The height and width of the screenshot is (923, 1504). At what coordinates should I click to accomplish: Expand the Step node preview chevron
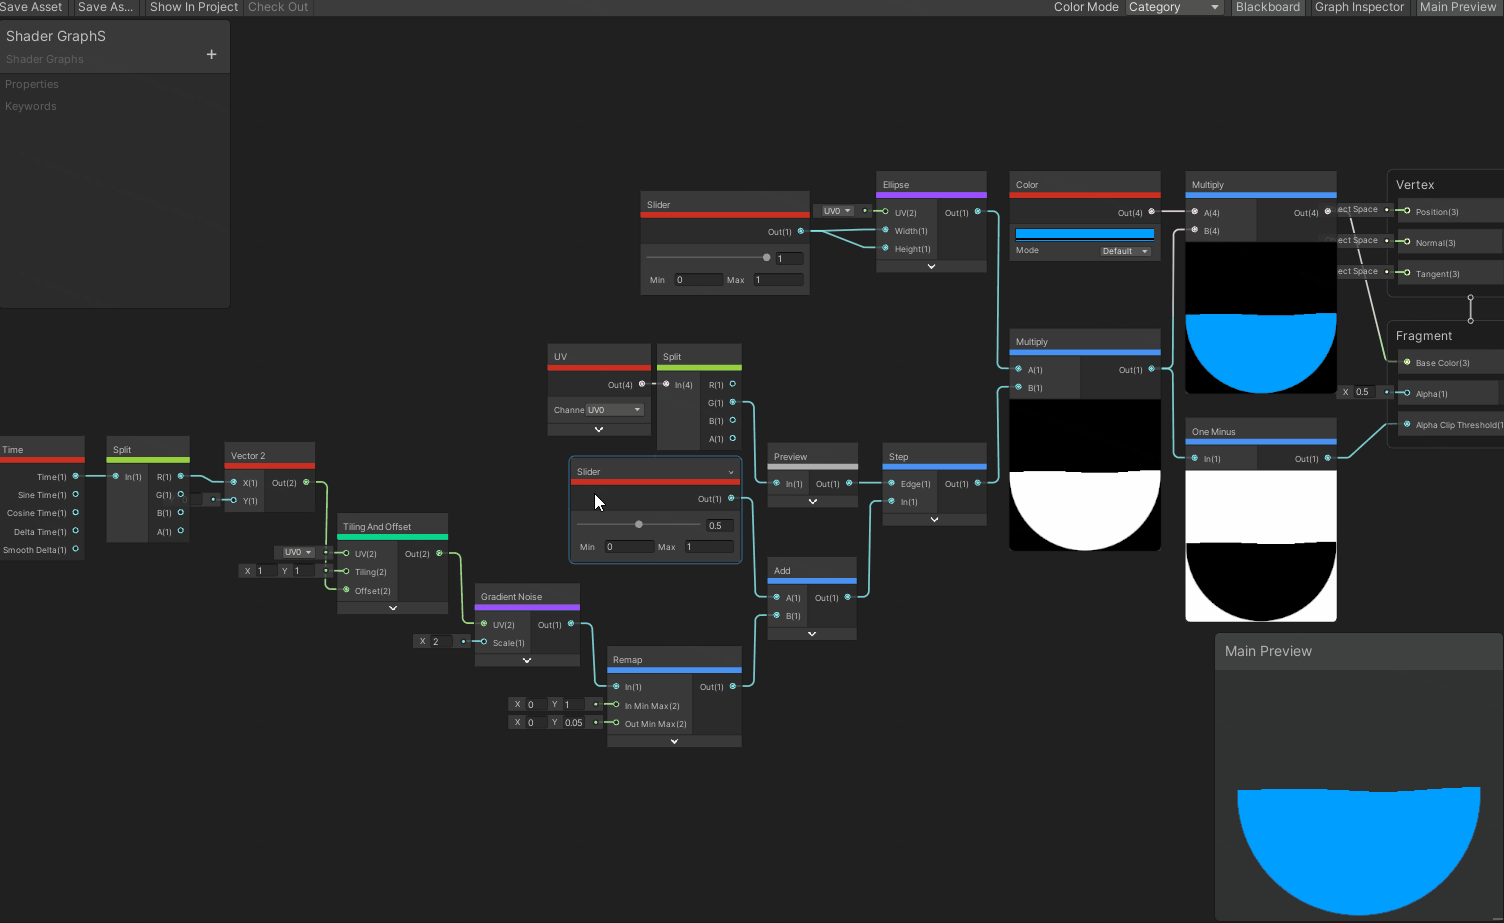[x=934, y=519]
